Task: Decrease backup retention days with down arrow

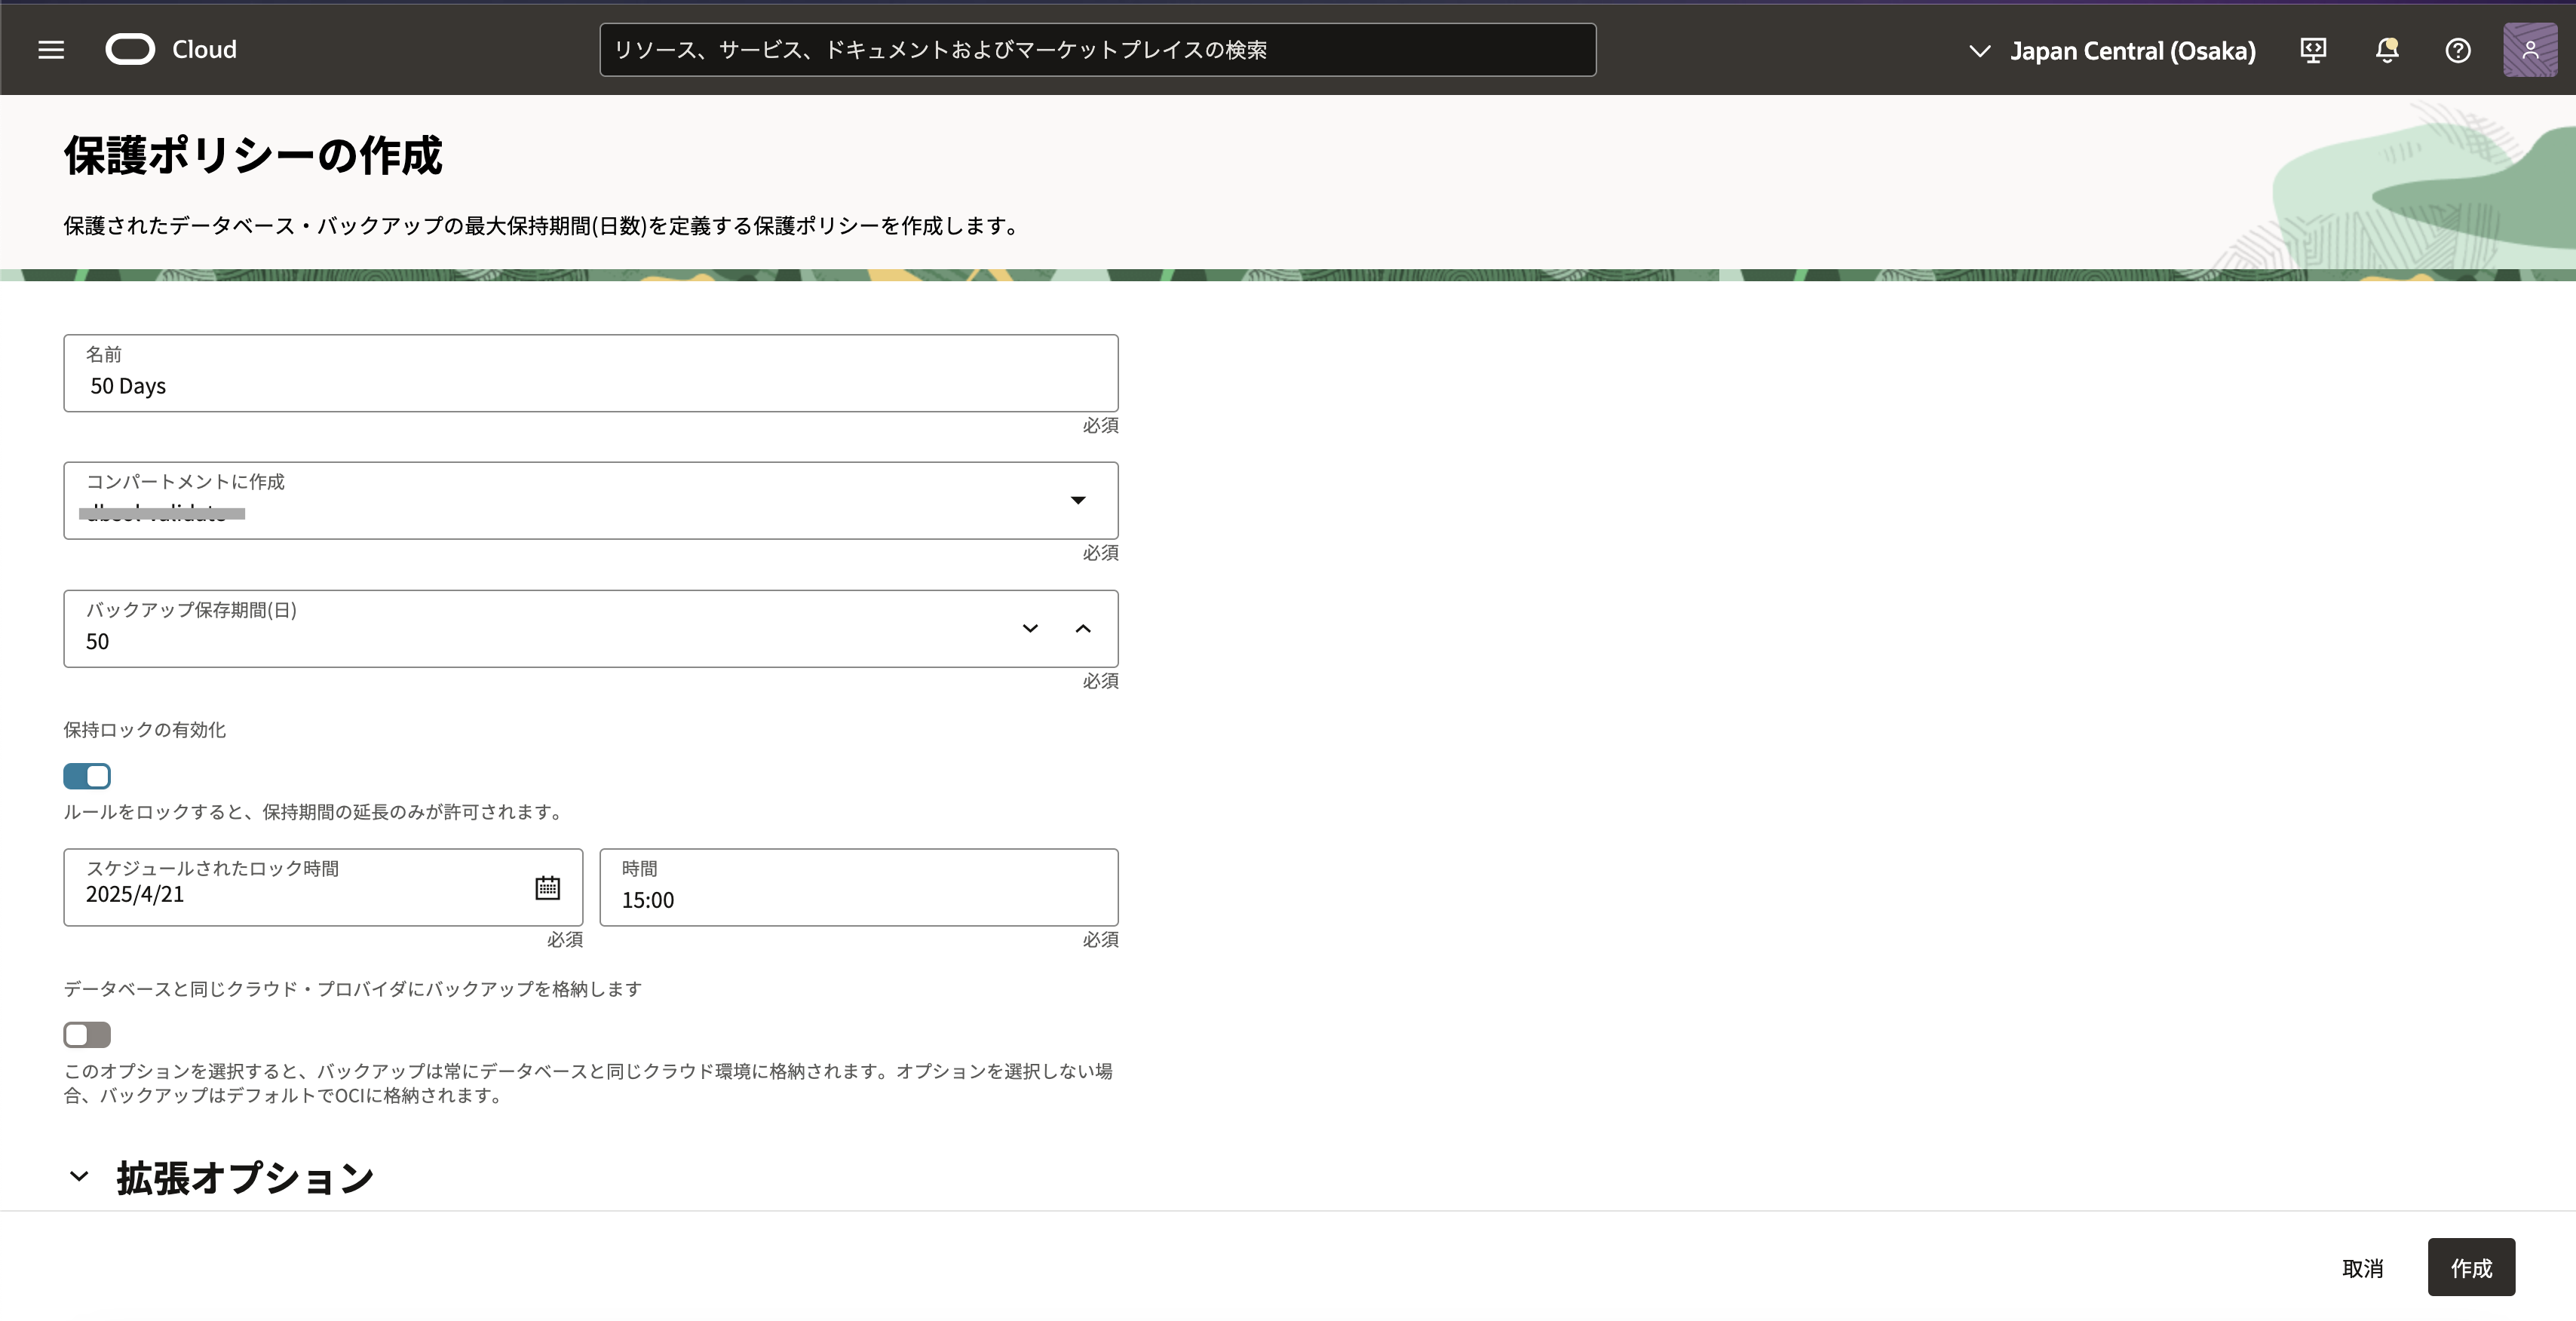Action: tap(1030, 628)
